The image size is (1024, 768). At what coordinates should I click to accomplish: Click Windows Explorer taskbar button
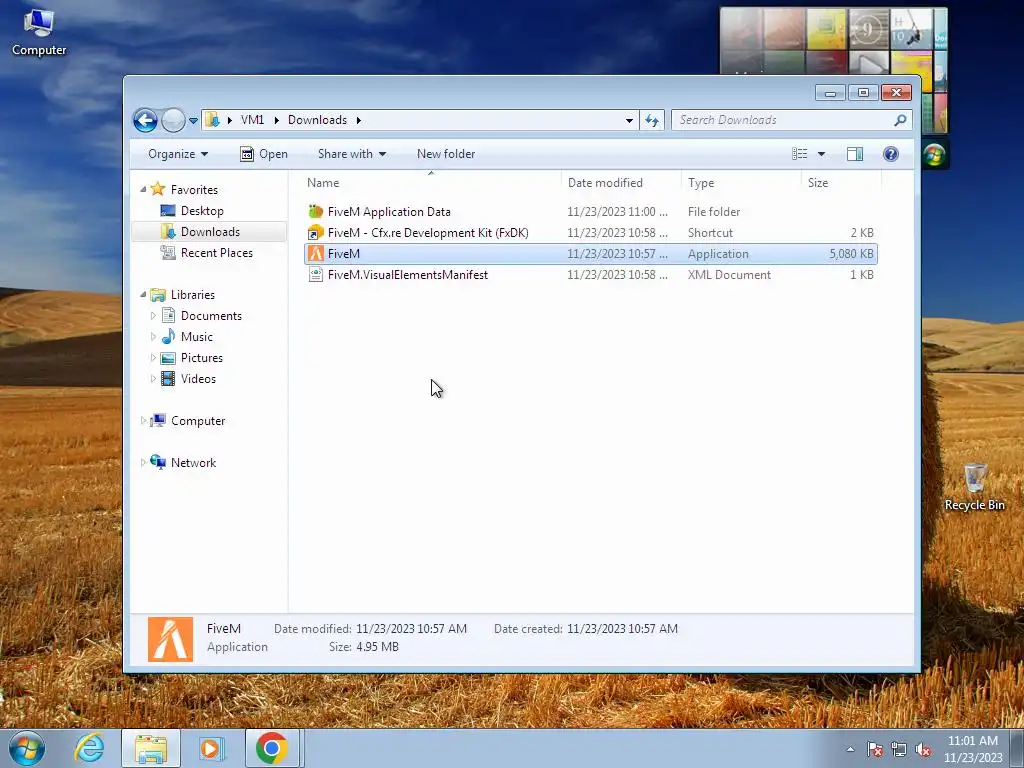tap(151, 748)
